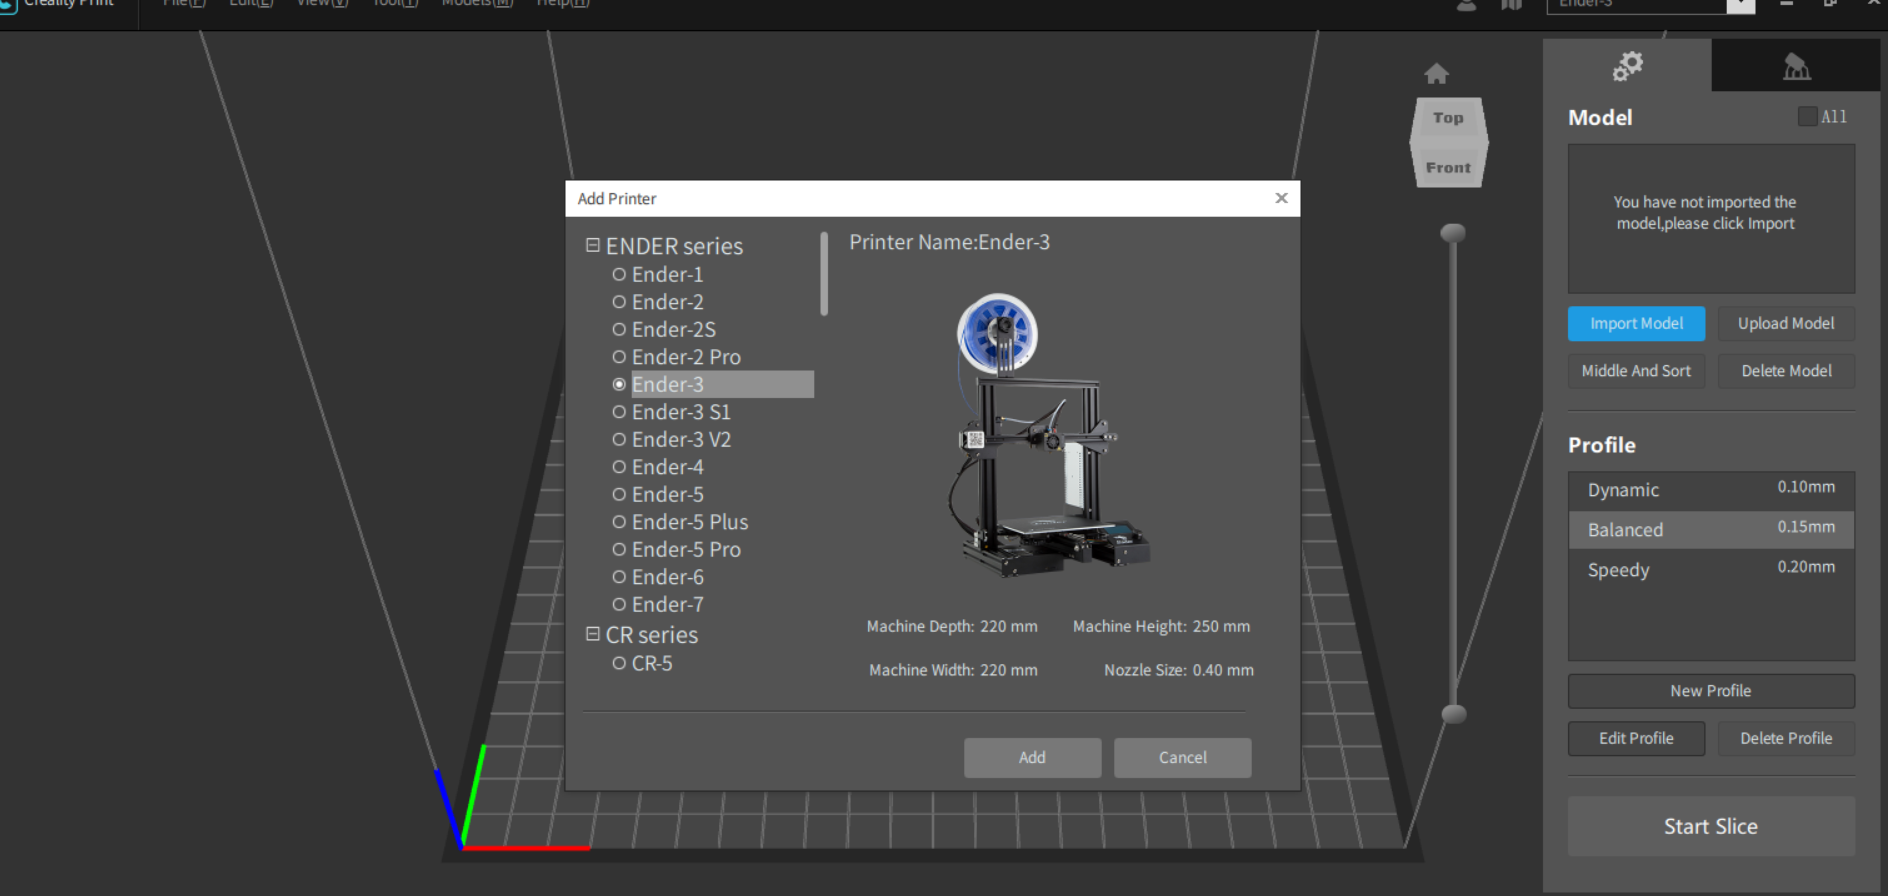This screenshot has height=896, width=1888.
Task: Click the Profile section heading
Action: click(x=1602, y=445)
